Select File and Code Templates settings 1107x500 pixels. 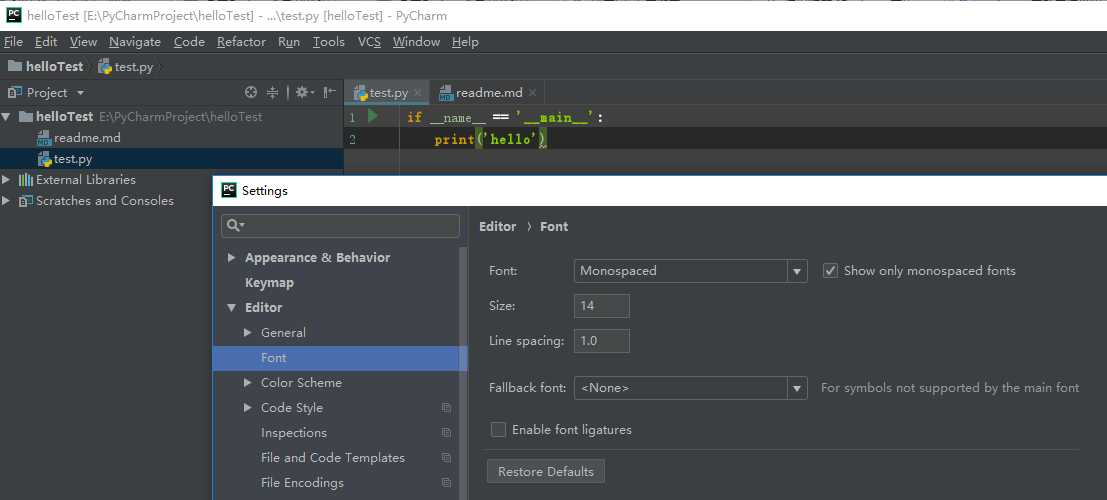[333, 458]
